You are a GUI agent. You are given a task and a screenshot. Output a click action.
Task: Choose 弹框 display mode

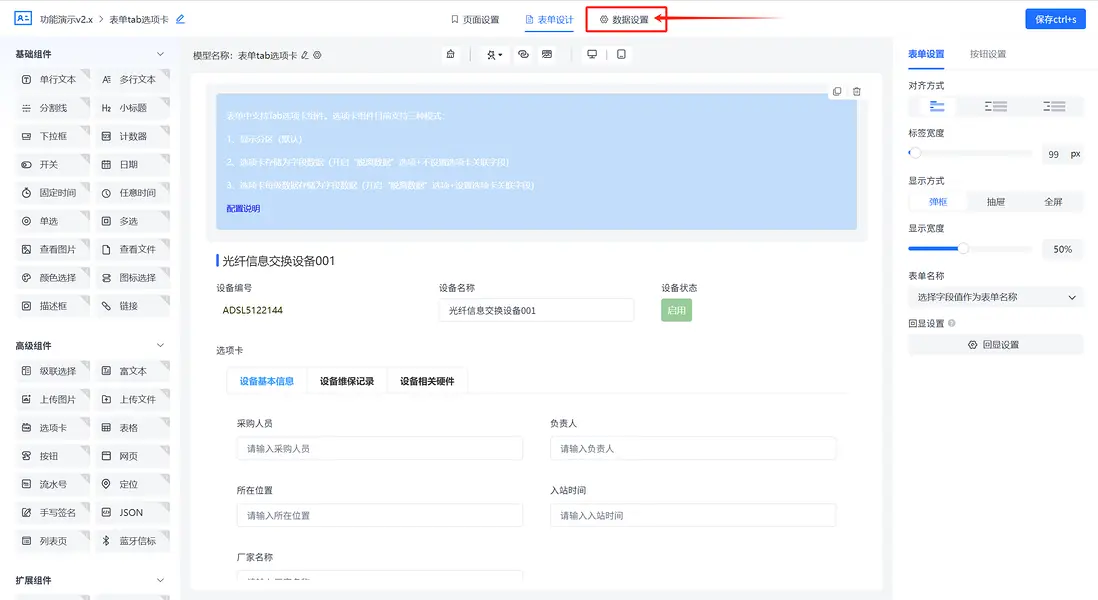[x=938, y=202]
